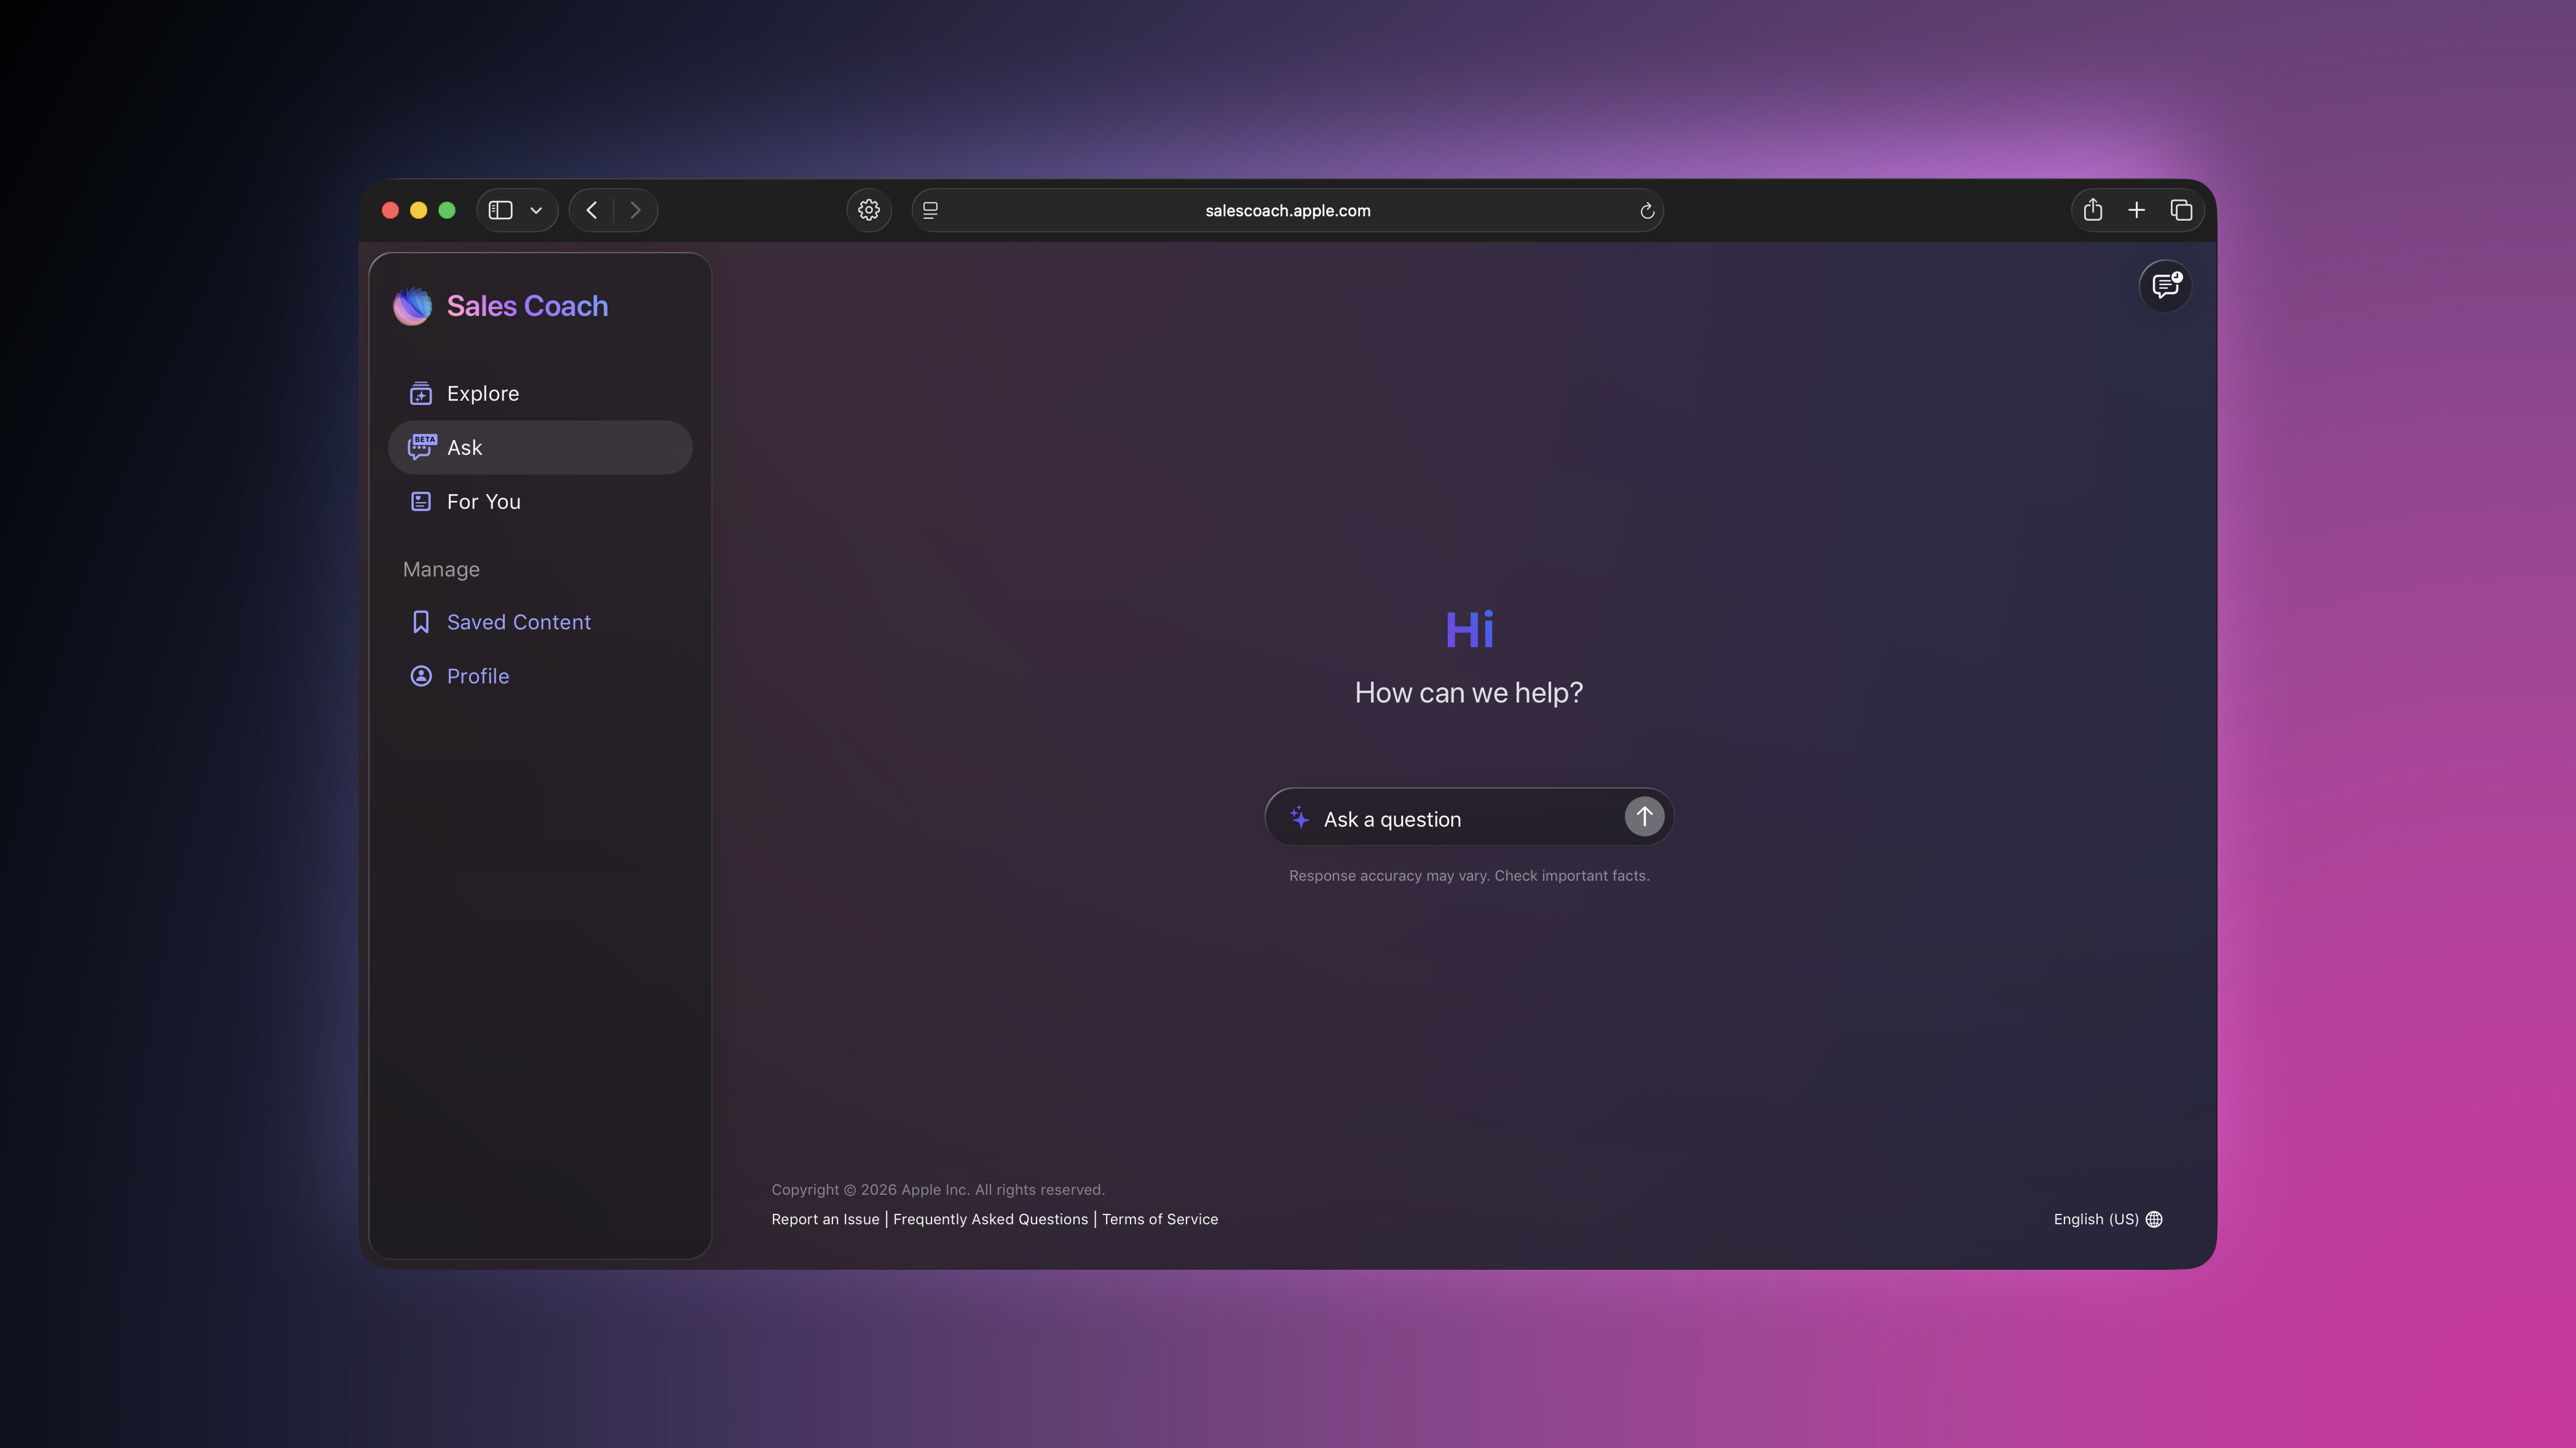The width and height of the screenshot is (2576, 1448).
Task: Select For You in sidebar
Action: tap(483, 502)
